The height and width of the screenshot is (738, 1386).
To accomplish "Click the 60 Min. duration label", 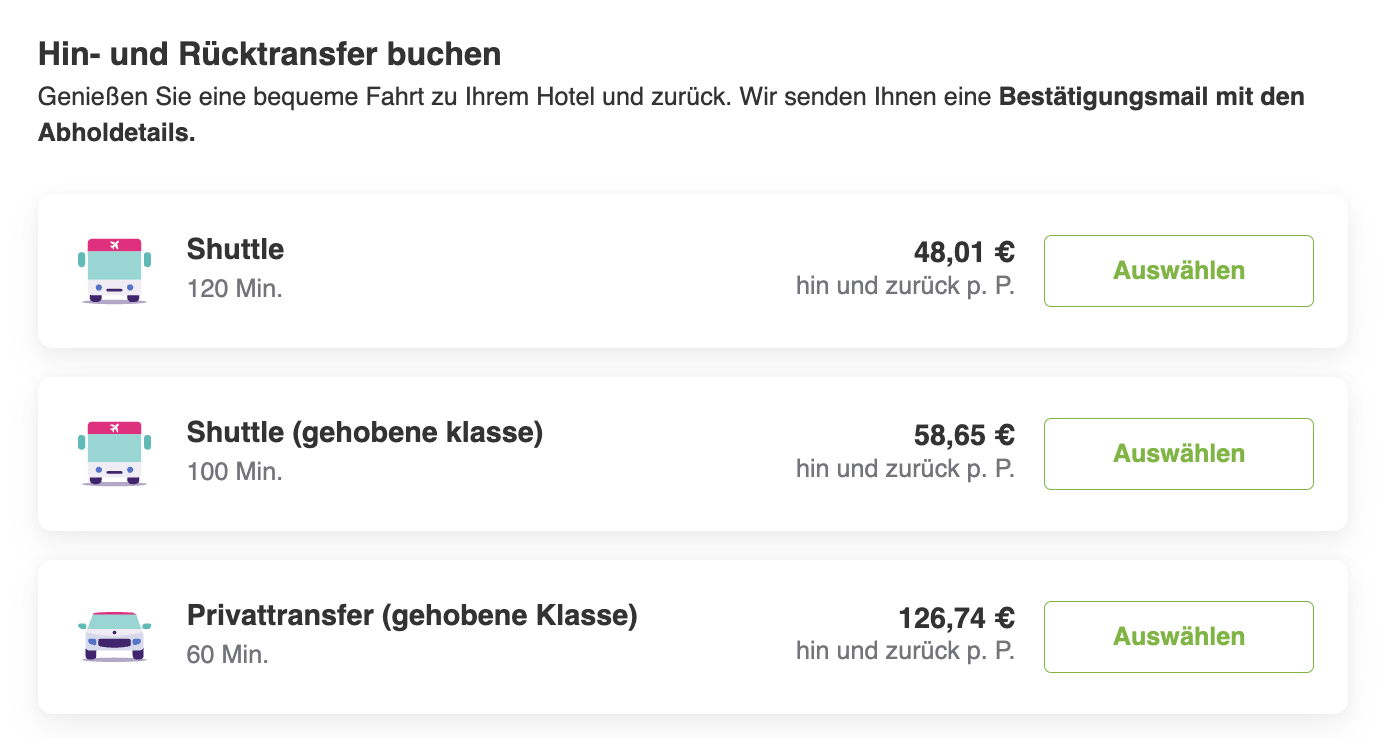I will click(228, 656).
